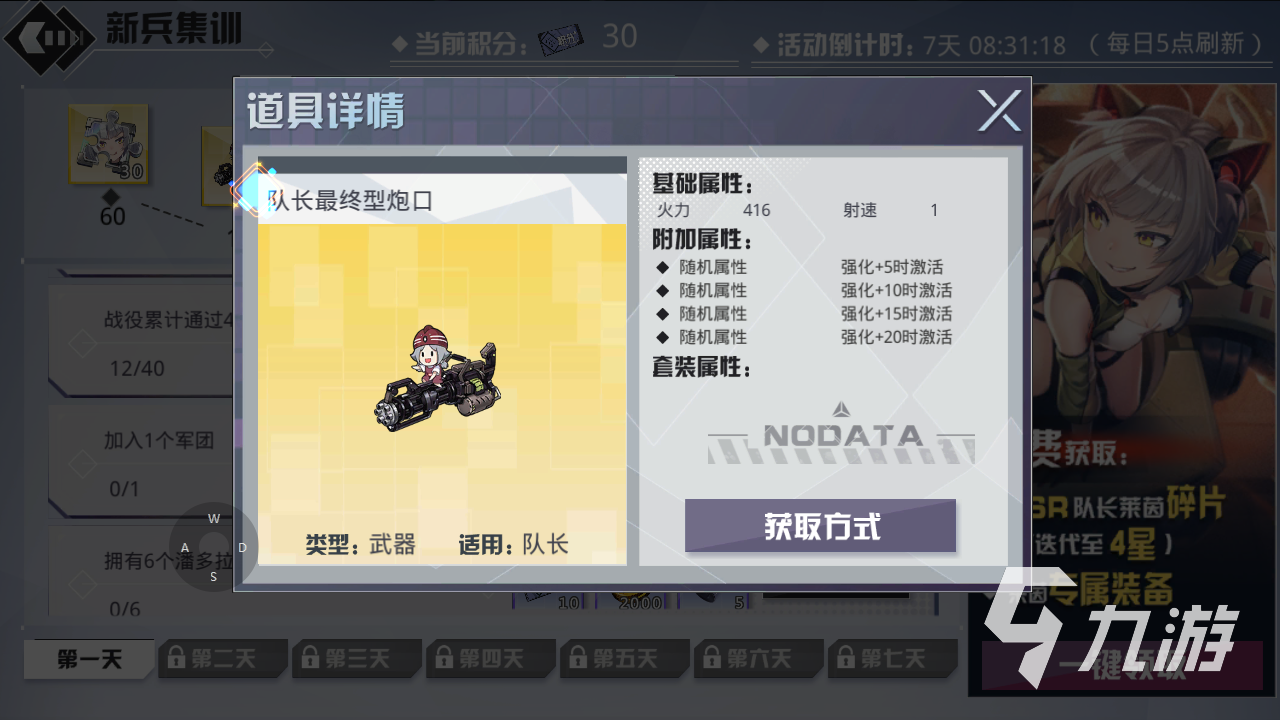Click the points ticket icon beside 当前积分

560,40
